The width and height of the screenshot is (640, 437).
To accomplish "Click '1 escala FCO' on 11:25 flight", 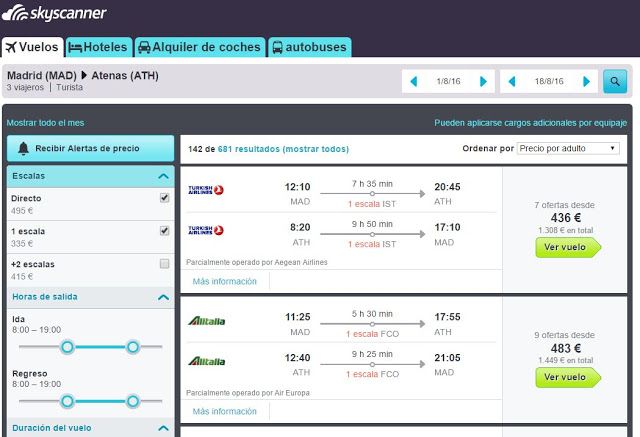I will pos(372,334).
